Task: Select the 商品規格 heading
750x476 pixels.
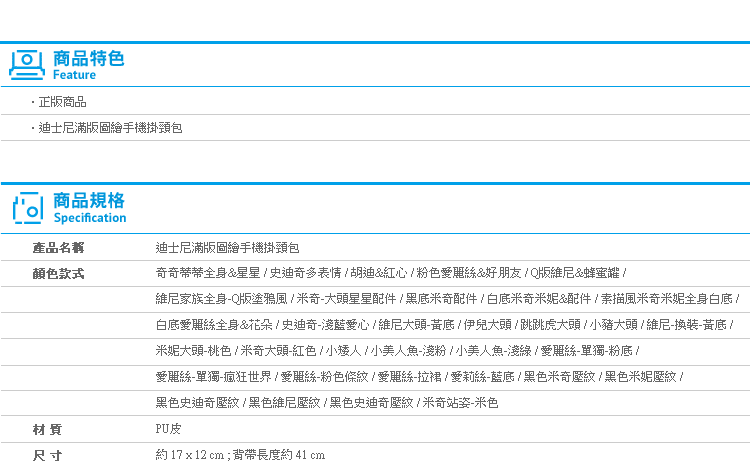Action: (x=88, y=200)
